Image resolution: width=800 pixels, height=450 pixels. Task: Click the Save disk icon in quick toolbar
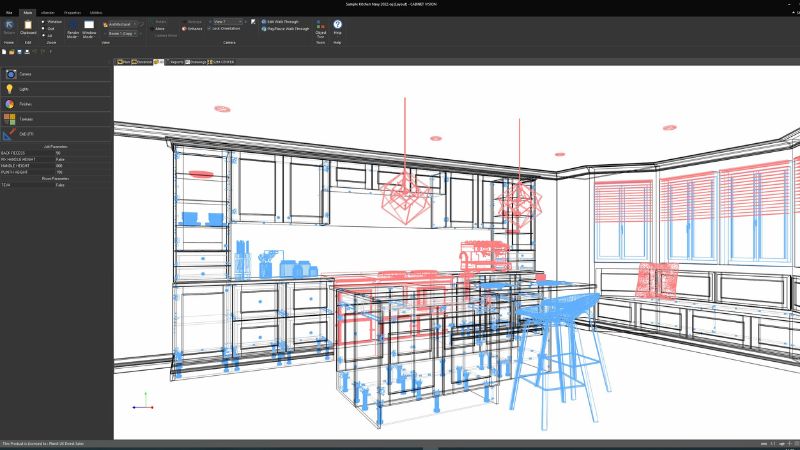tap(19, 52)
